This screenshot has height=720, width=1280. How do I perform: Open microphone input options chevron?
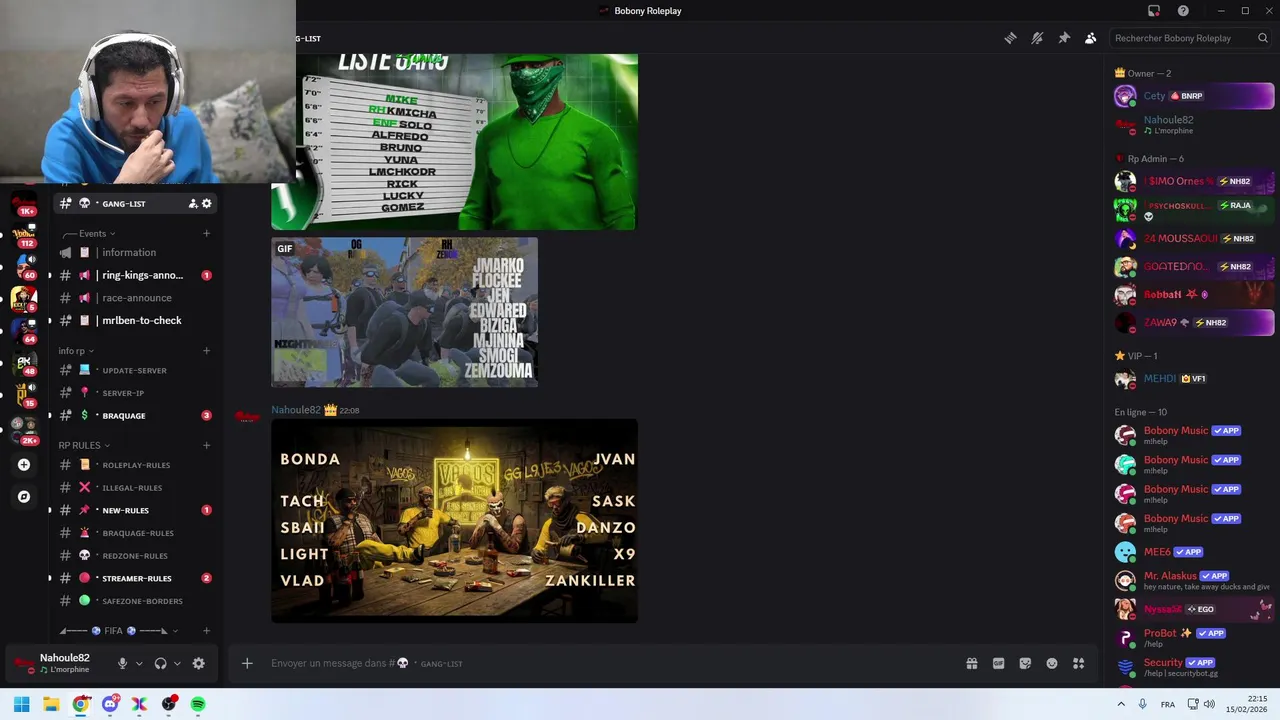pos(139,663)
